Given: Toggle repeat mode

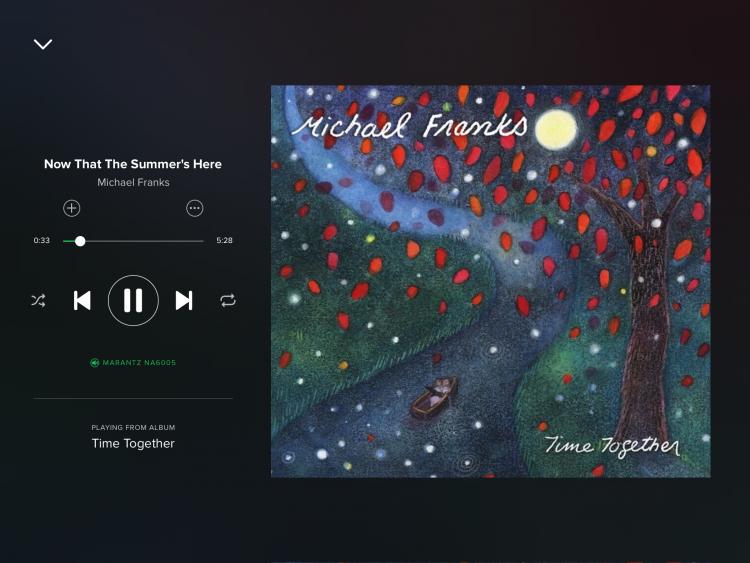Looking at the screenshot, I should [228, 300].
